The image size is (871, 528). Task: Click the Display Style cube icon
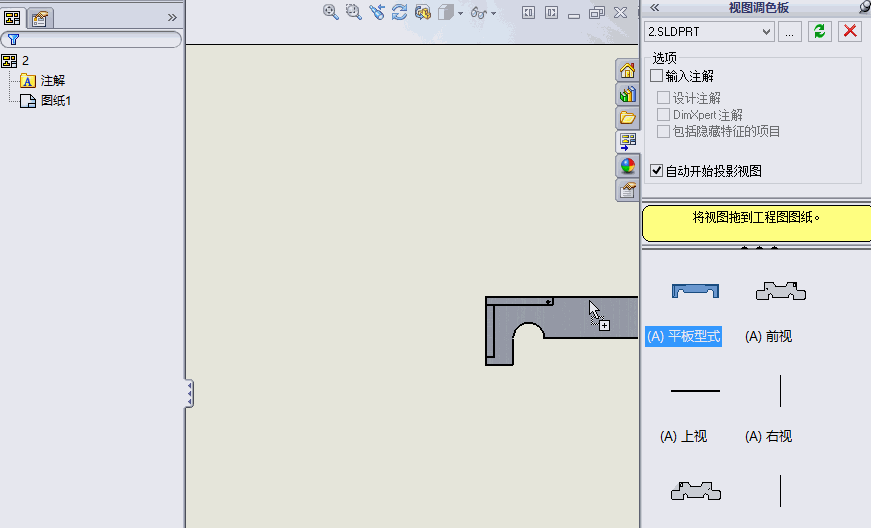pyautogui.click(x=445, y=12)
